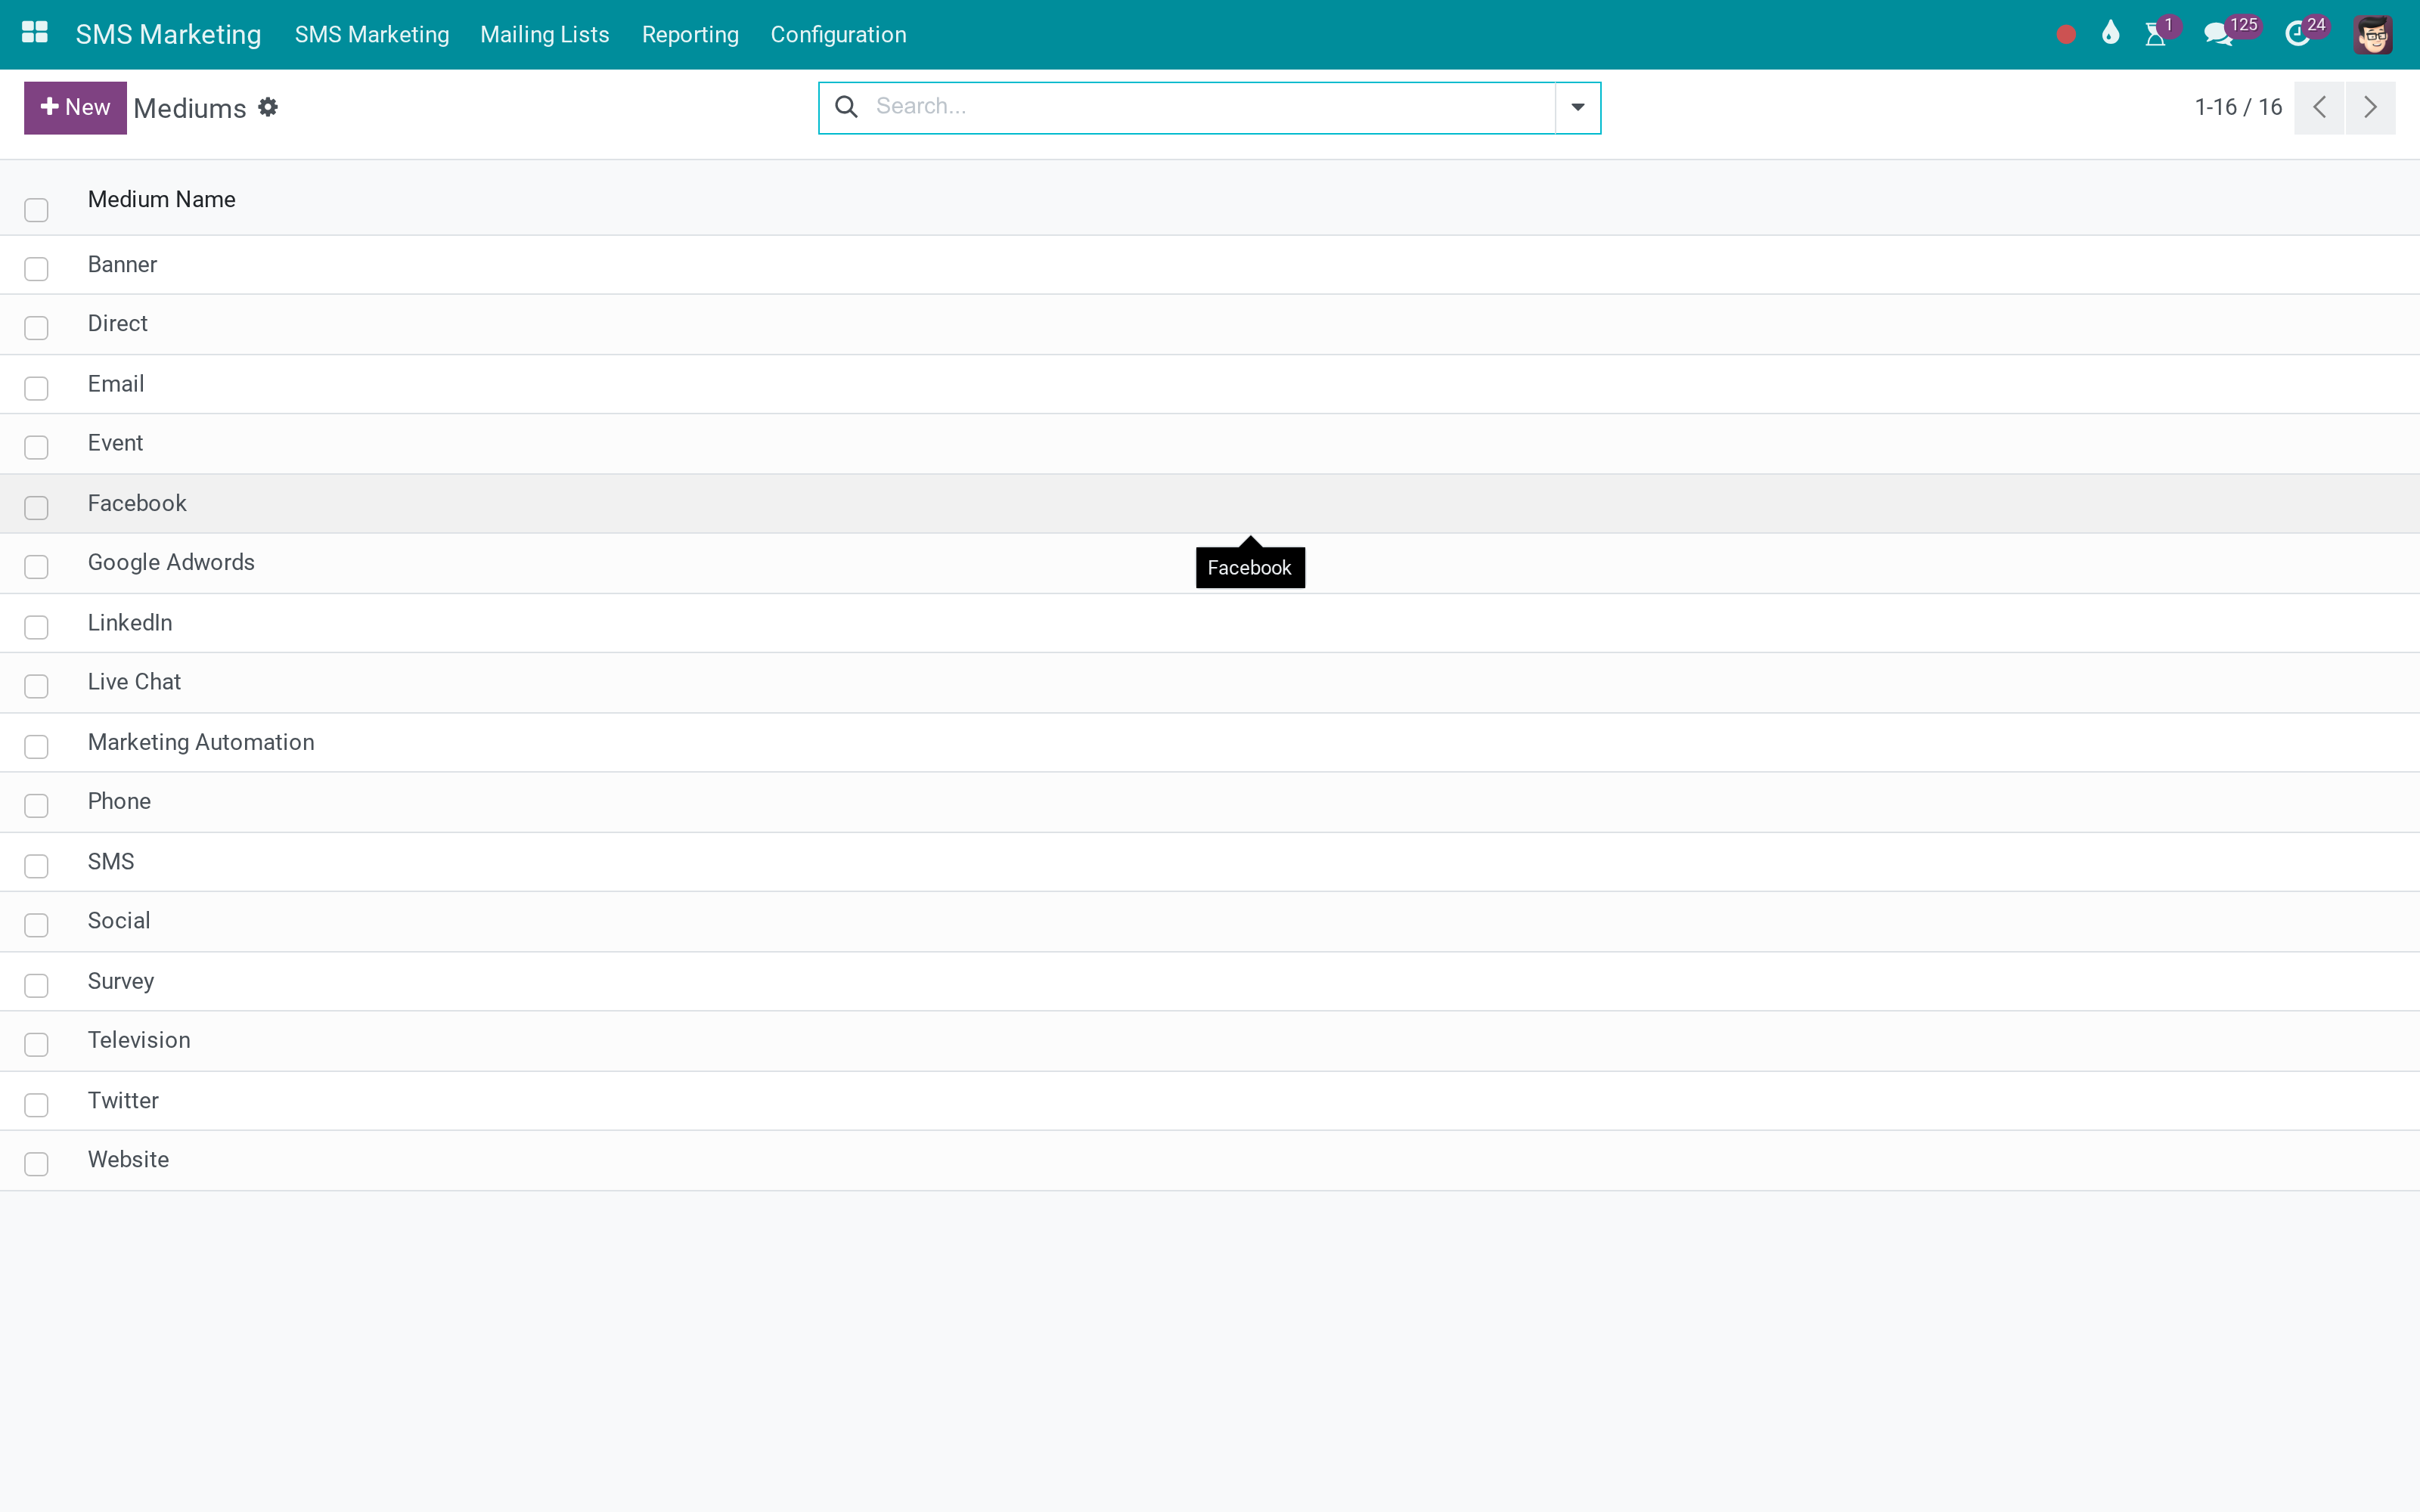Check the SMS row checkbox
This screenshot has width=2420, height=1512.
pyautogui.click(x=36, y=866)
